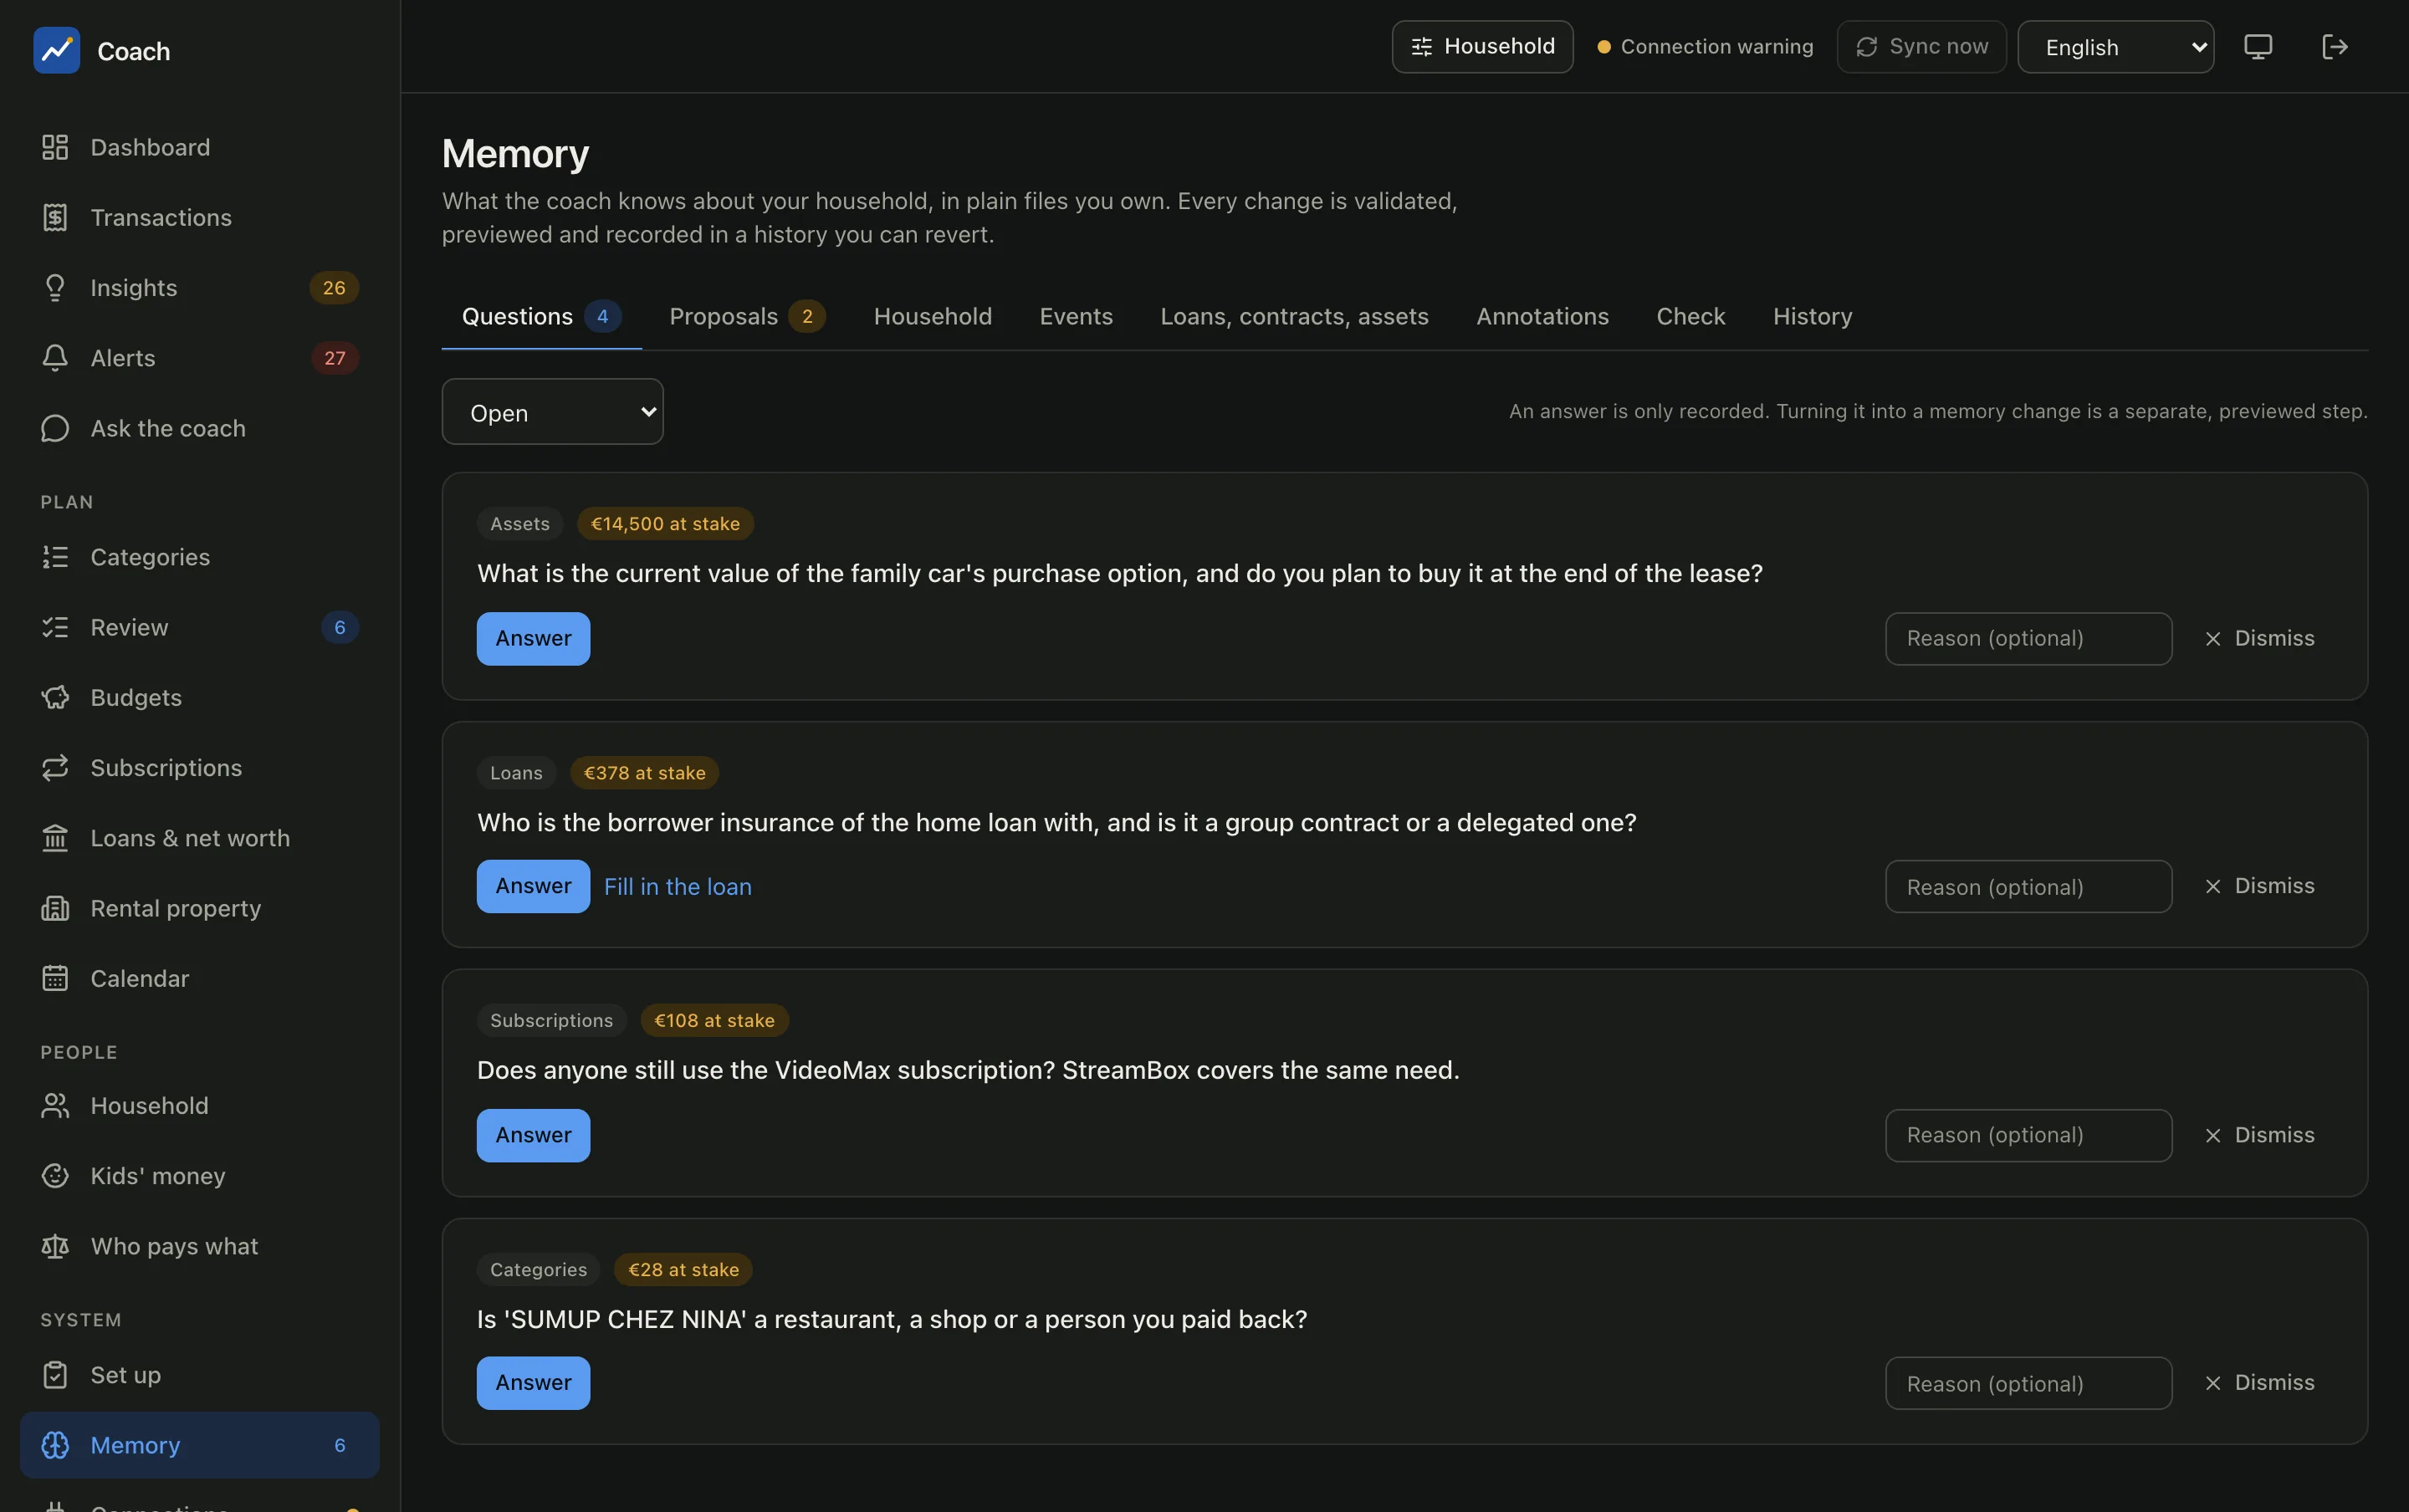The height and width of the screenshot is (1512, 2409).
Task: Open the Open status filter dropdown
Action: point(552,412)
